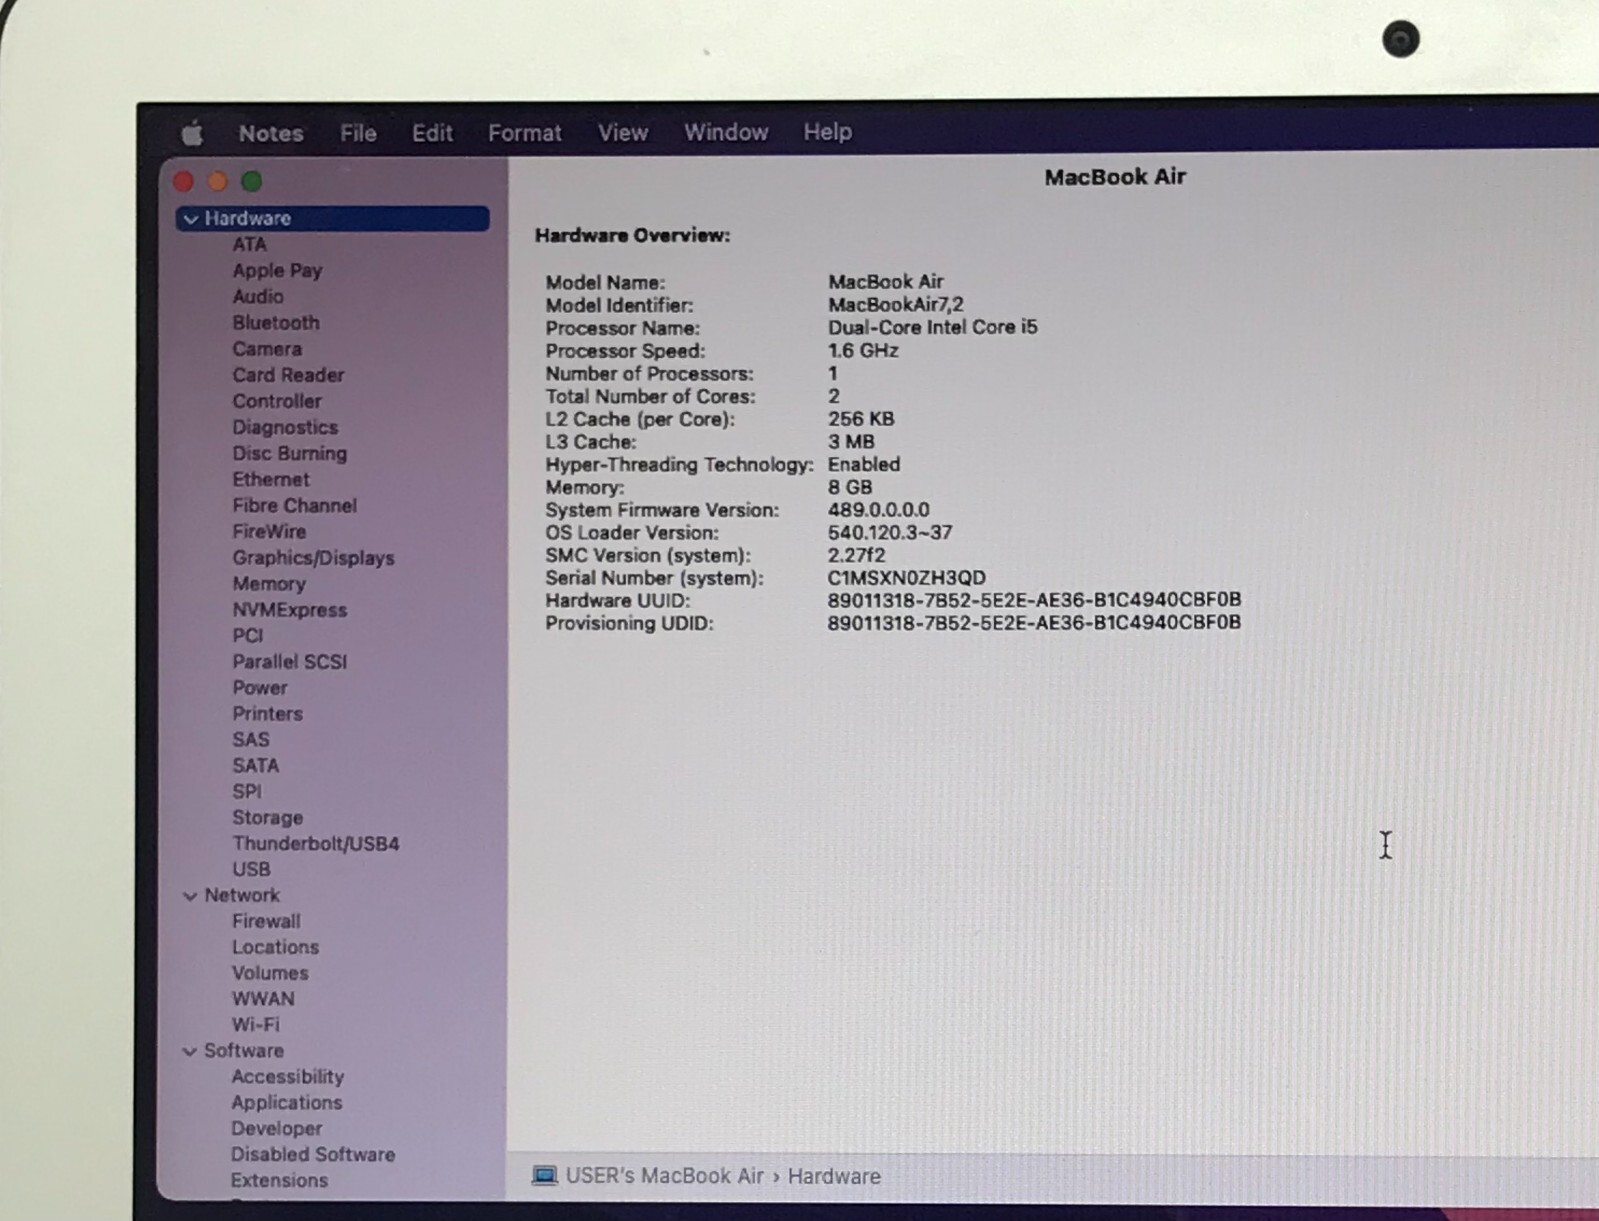Select Camera in the sidebar

pos(267,349)
